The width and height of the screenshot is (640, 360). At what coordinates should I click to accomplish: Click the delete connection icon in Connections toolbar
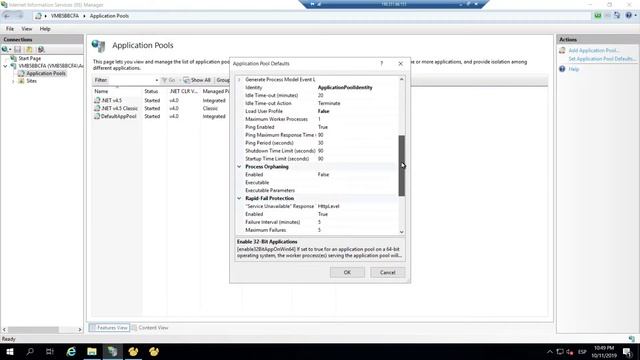pos(41,49)
